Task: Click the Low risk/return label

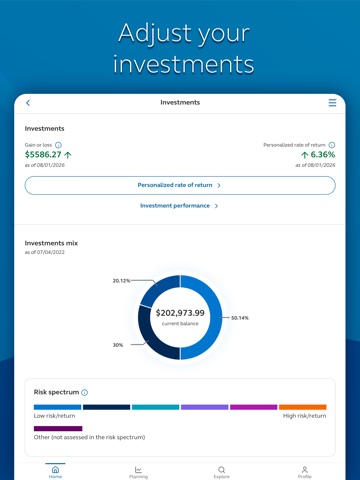Action: [54, 416]
